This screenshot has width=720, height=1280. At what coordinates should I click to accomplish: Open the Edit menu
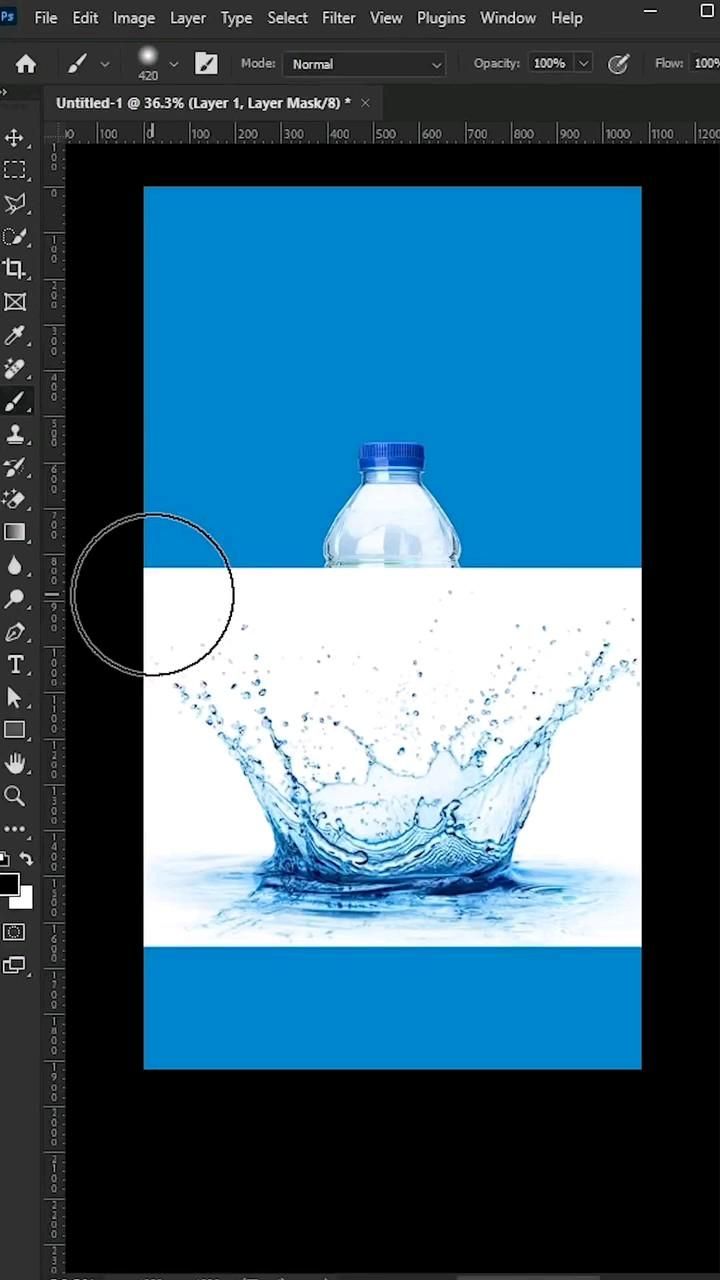pos(85,18)
